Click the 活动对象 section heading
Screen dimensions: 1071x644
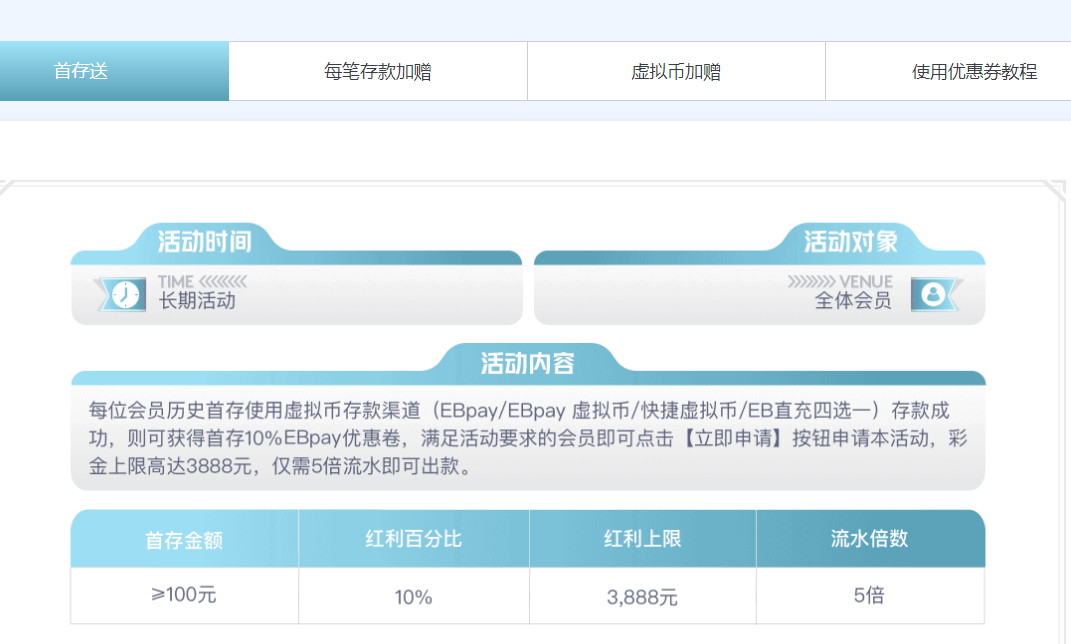tap(851, 241)
